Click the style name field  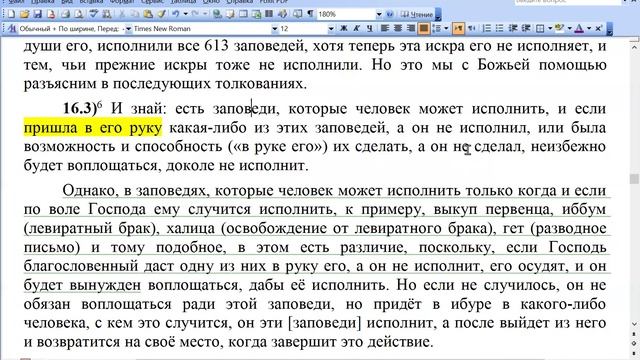(x=71, y=29)
